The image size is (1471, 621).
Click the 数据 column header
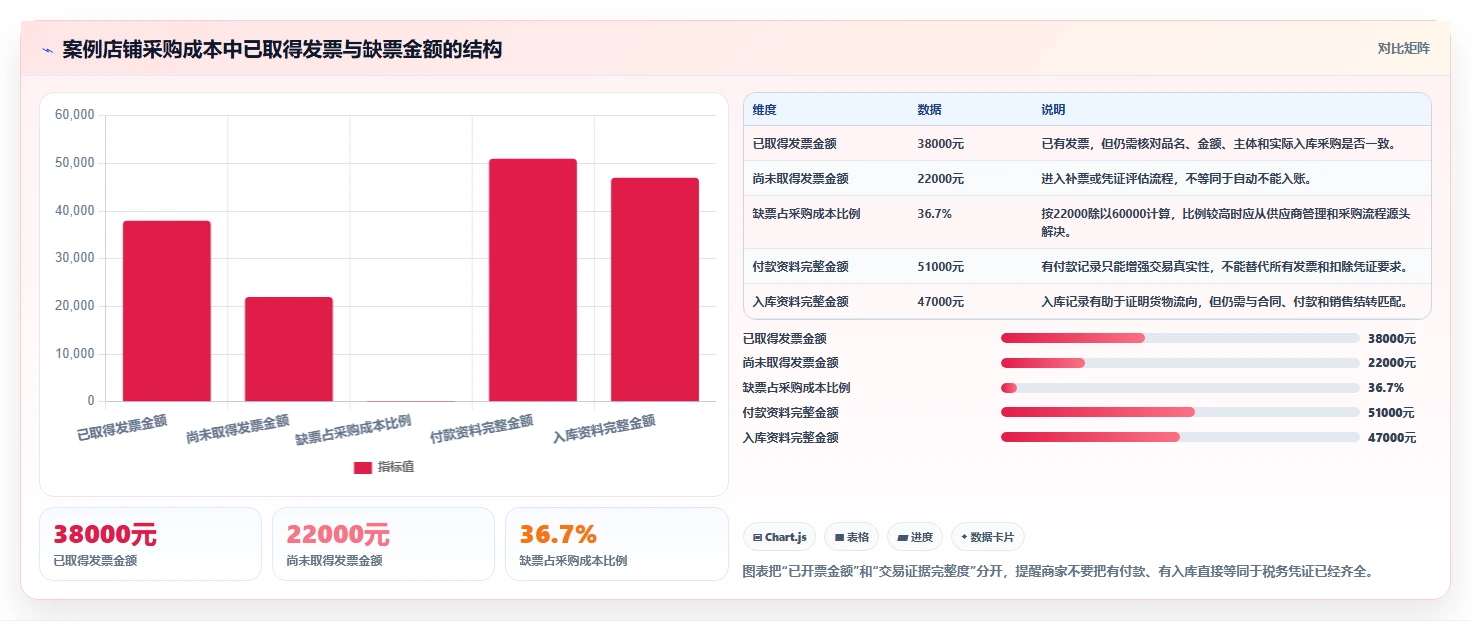pyautogui.click(x=929, y=110)
